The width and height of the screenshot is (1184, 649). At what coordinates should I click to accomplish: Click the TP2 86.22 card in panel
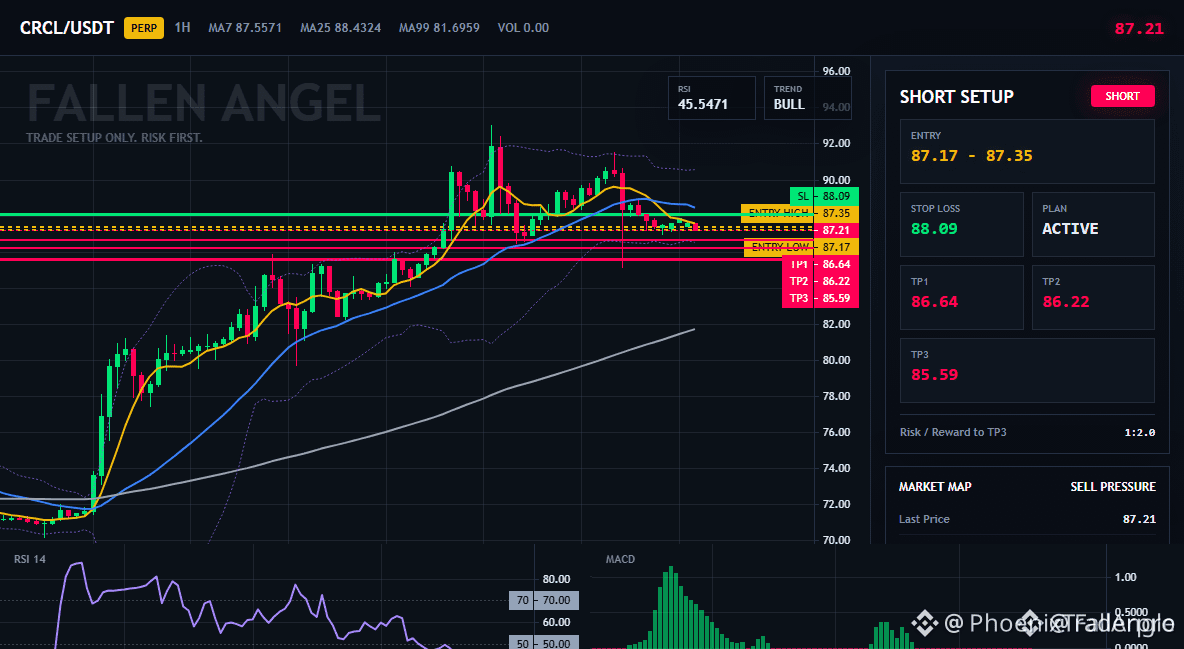click(x=1093, y=297)
